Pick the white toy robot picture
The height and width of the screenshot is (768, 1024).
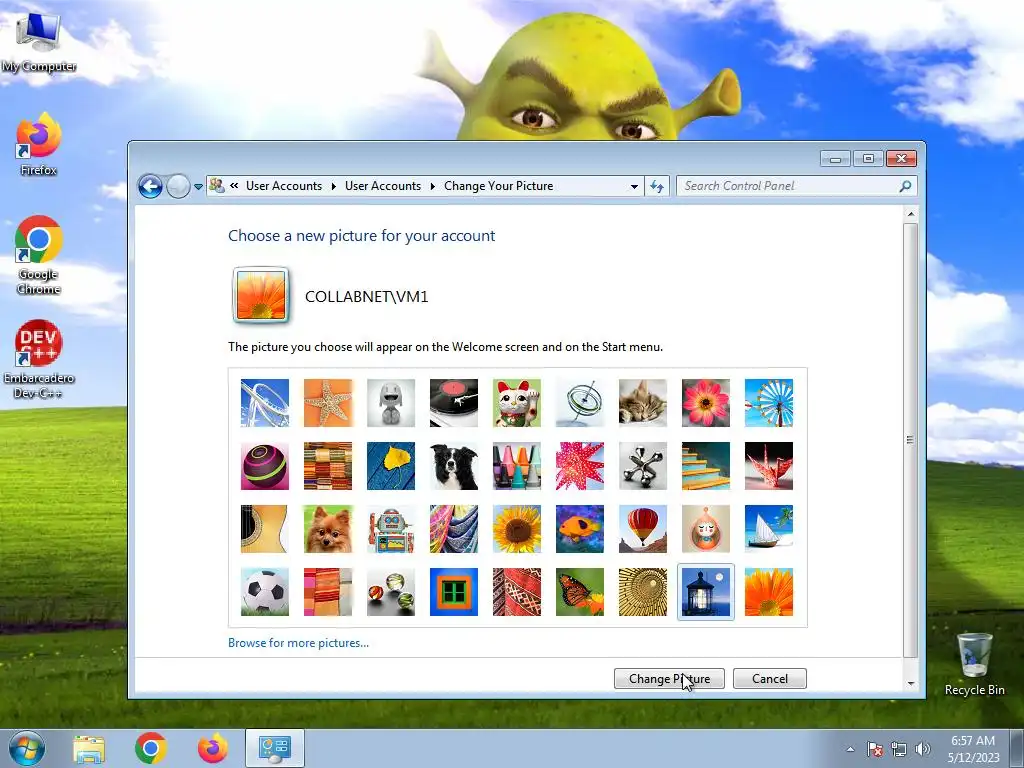391,403
